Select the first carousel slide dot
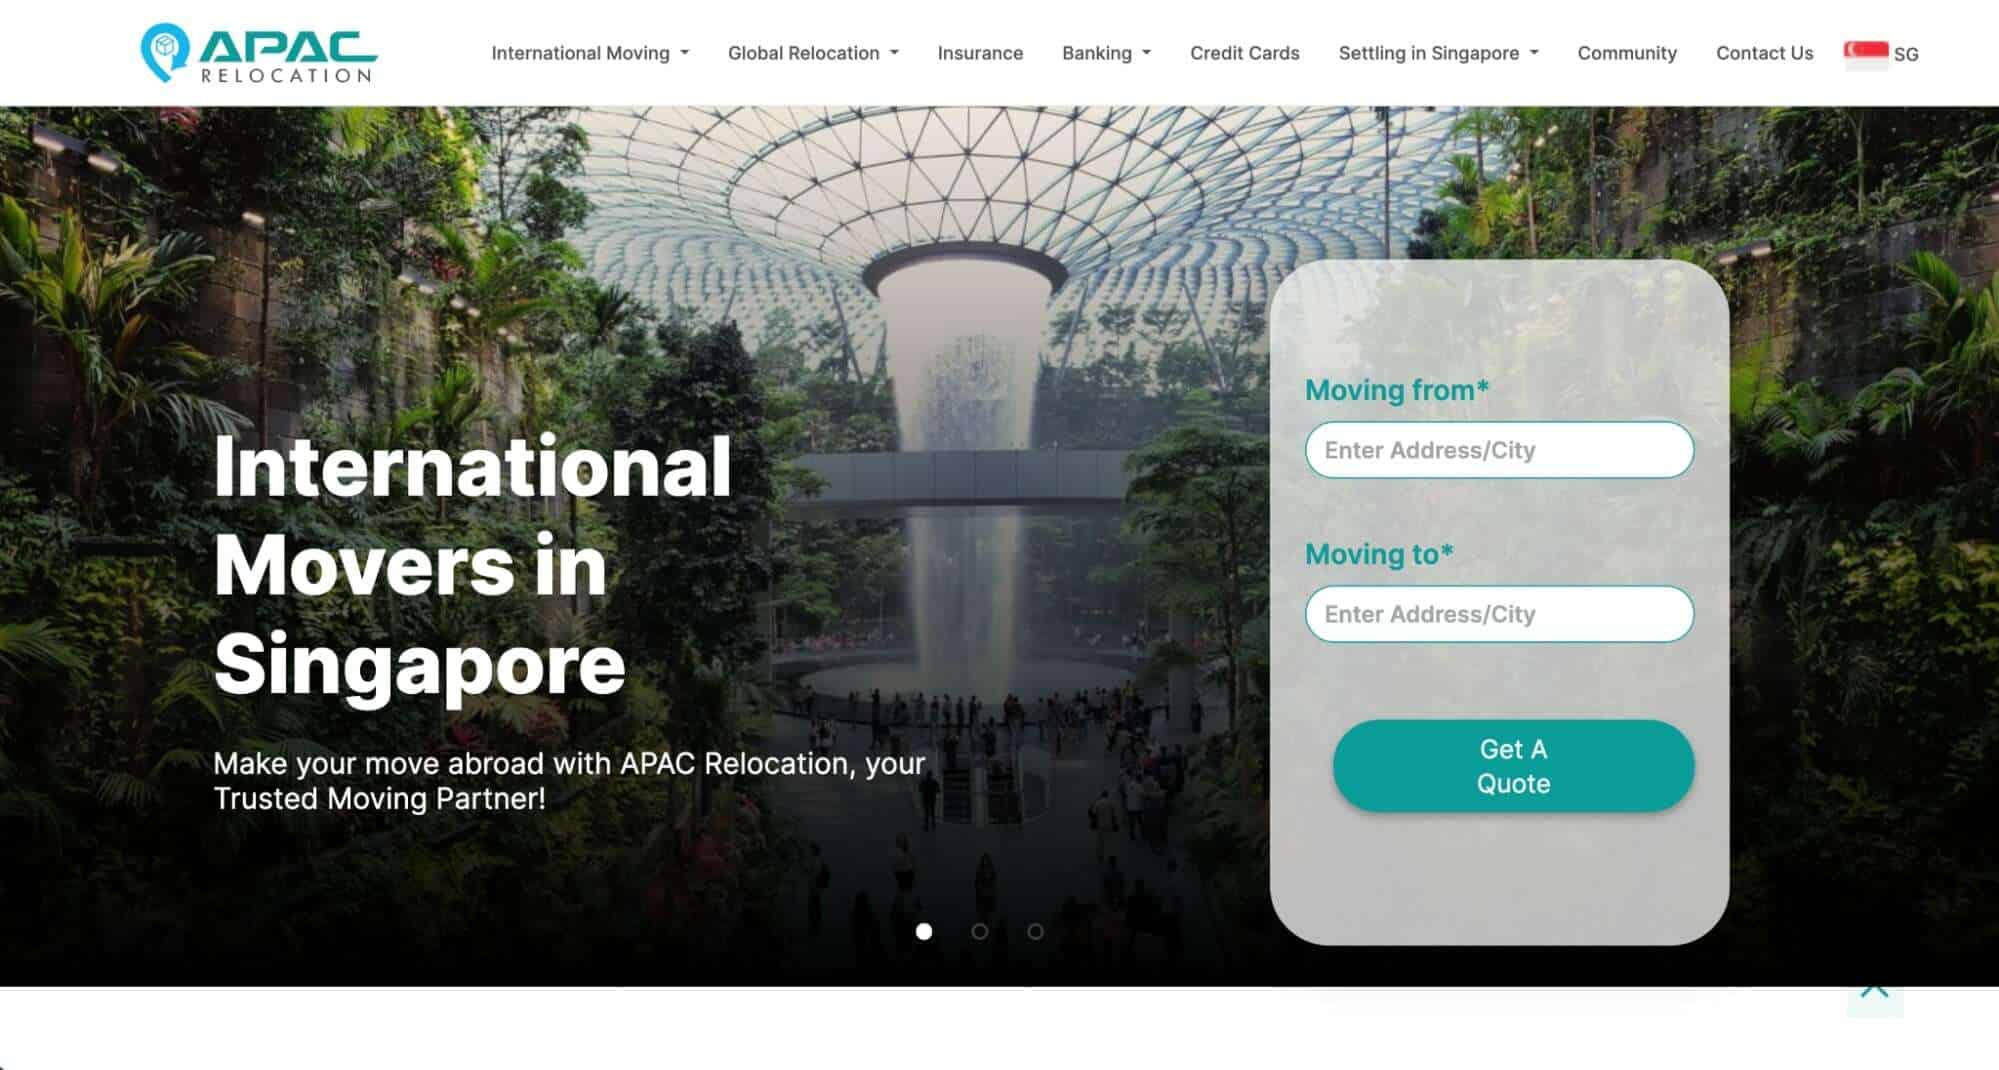The height and width of the screenshot is (1070, 1999). point(924,932)
